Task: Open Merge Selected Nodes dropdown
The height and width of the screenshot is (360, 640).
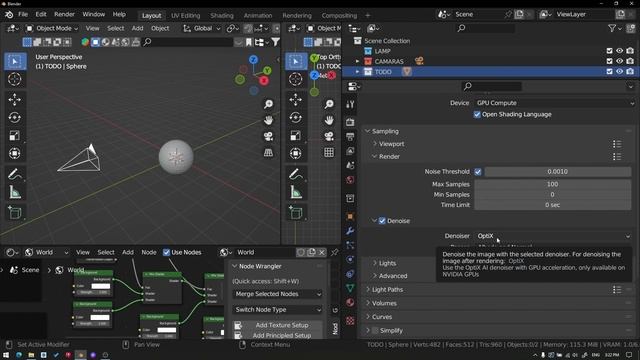Action: pyautogui.click(x=278, y=294)
